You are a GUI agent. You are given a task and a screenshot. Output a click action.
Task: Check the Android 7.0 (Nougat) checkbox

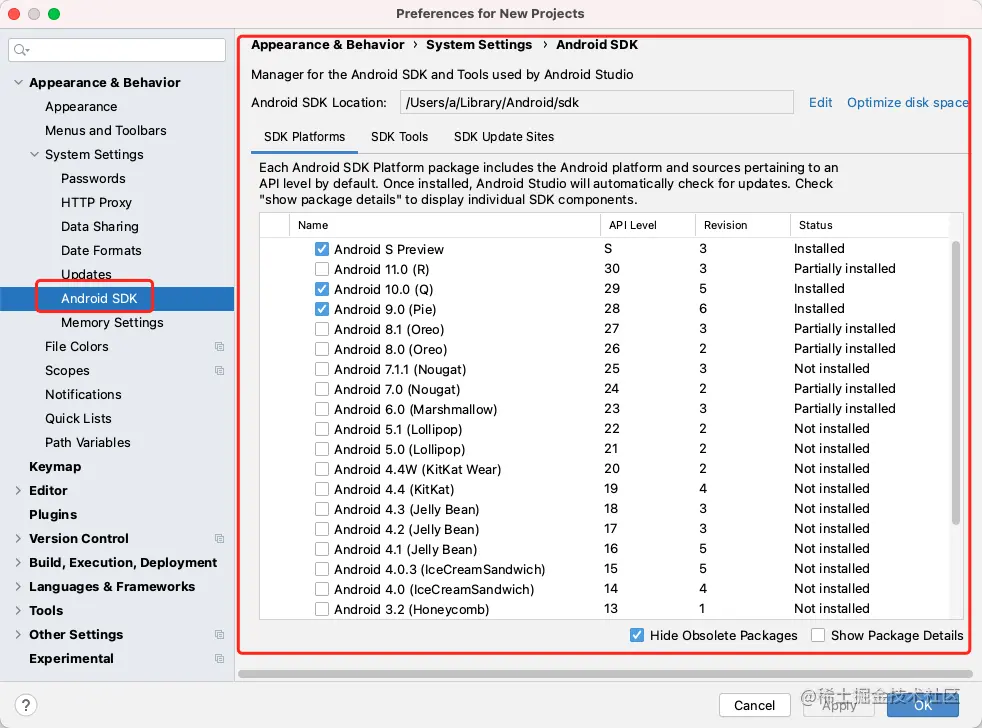click(322, 390)
